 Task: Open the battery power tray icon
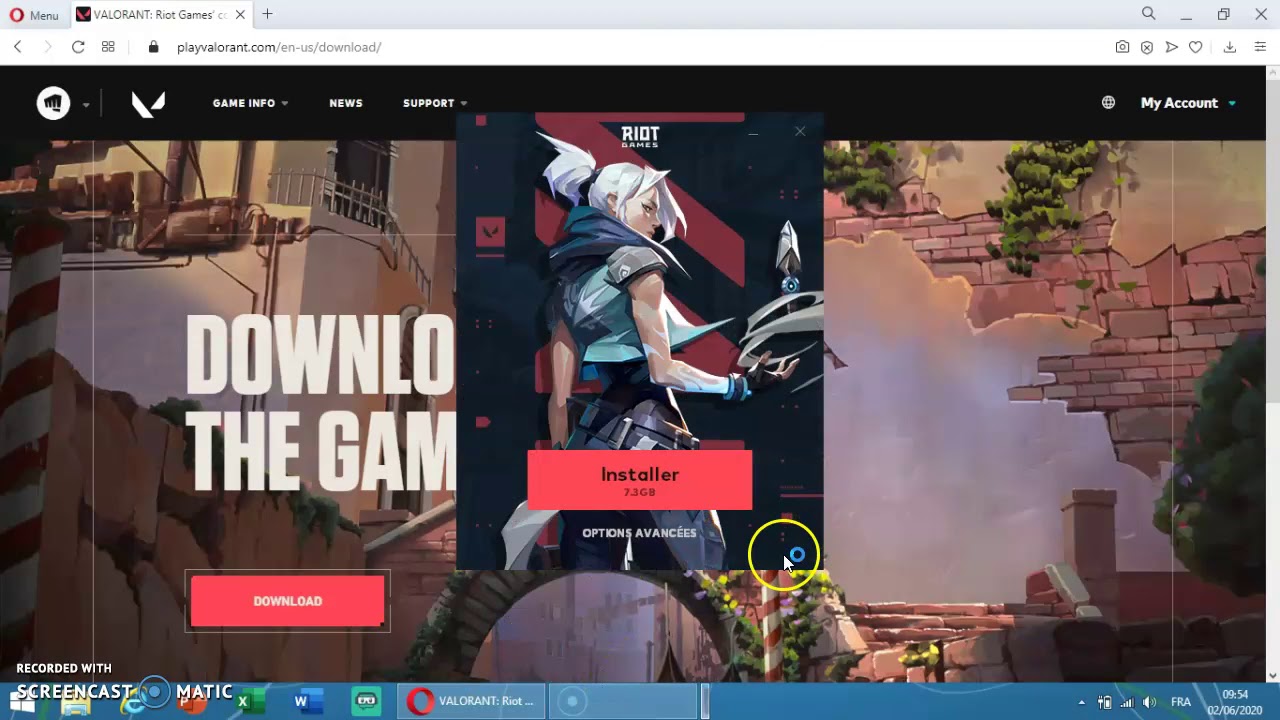1104,702
